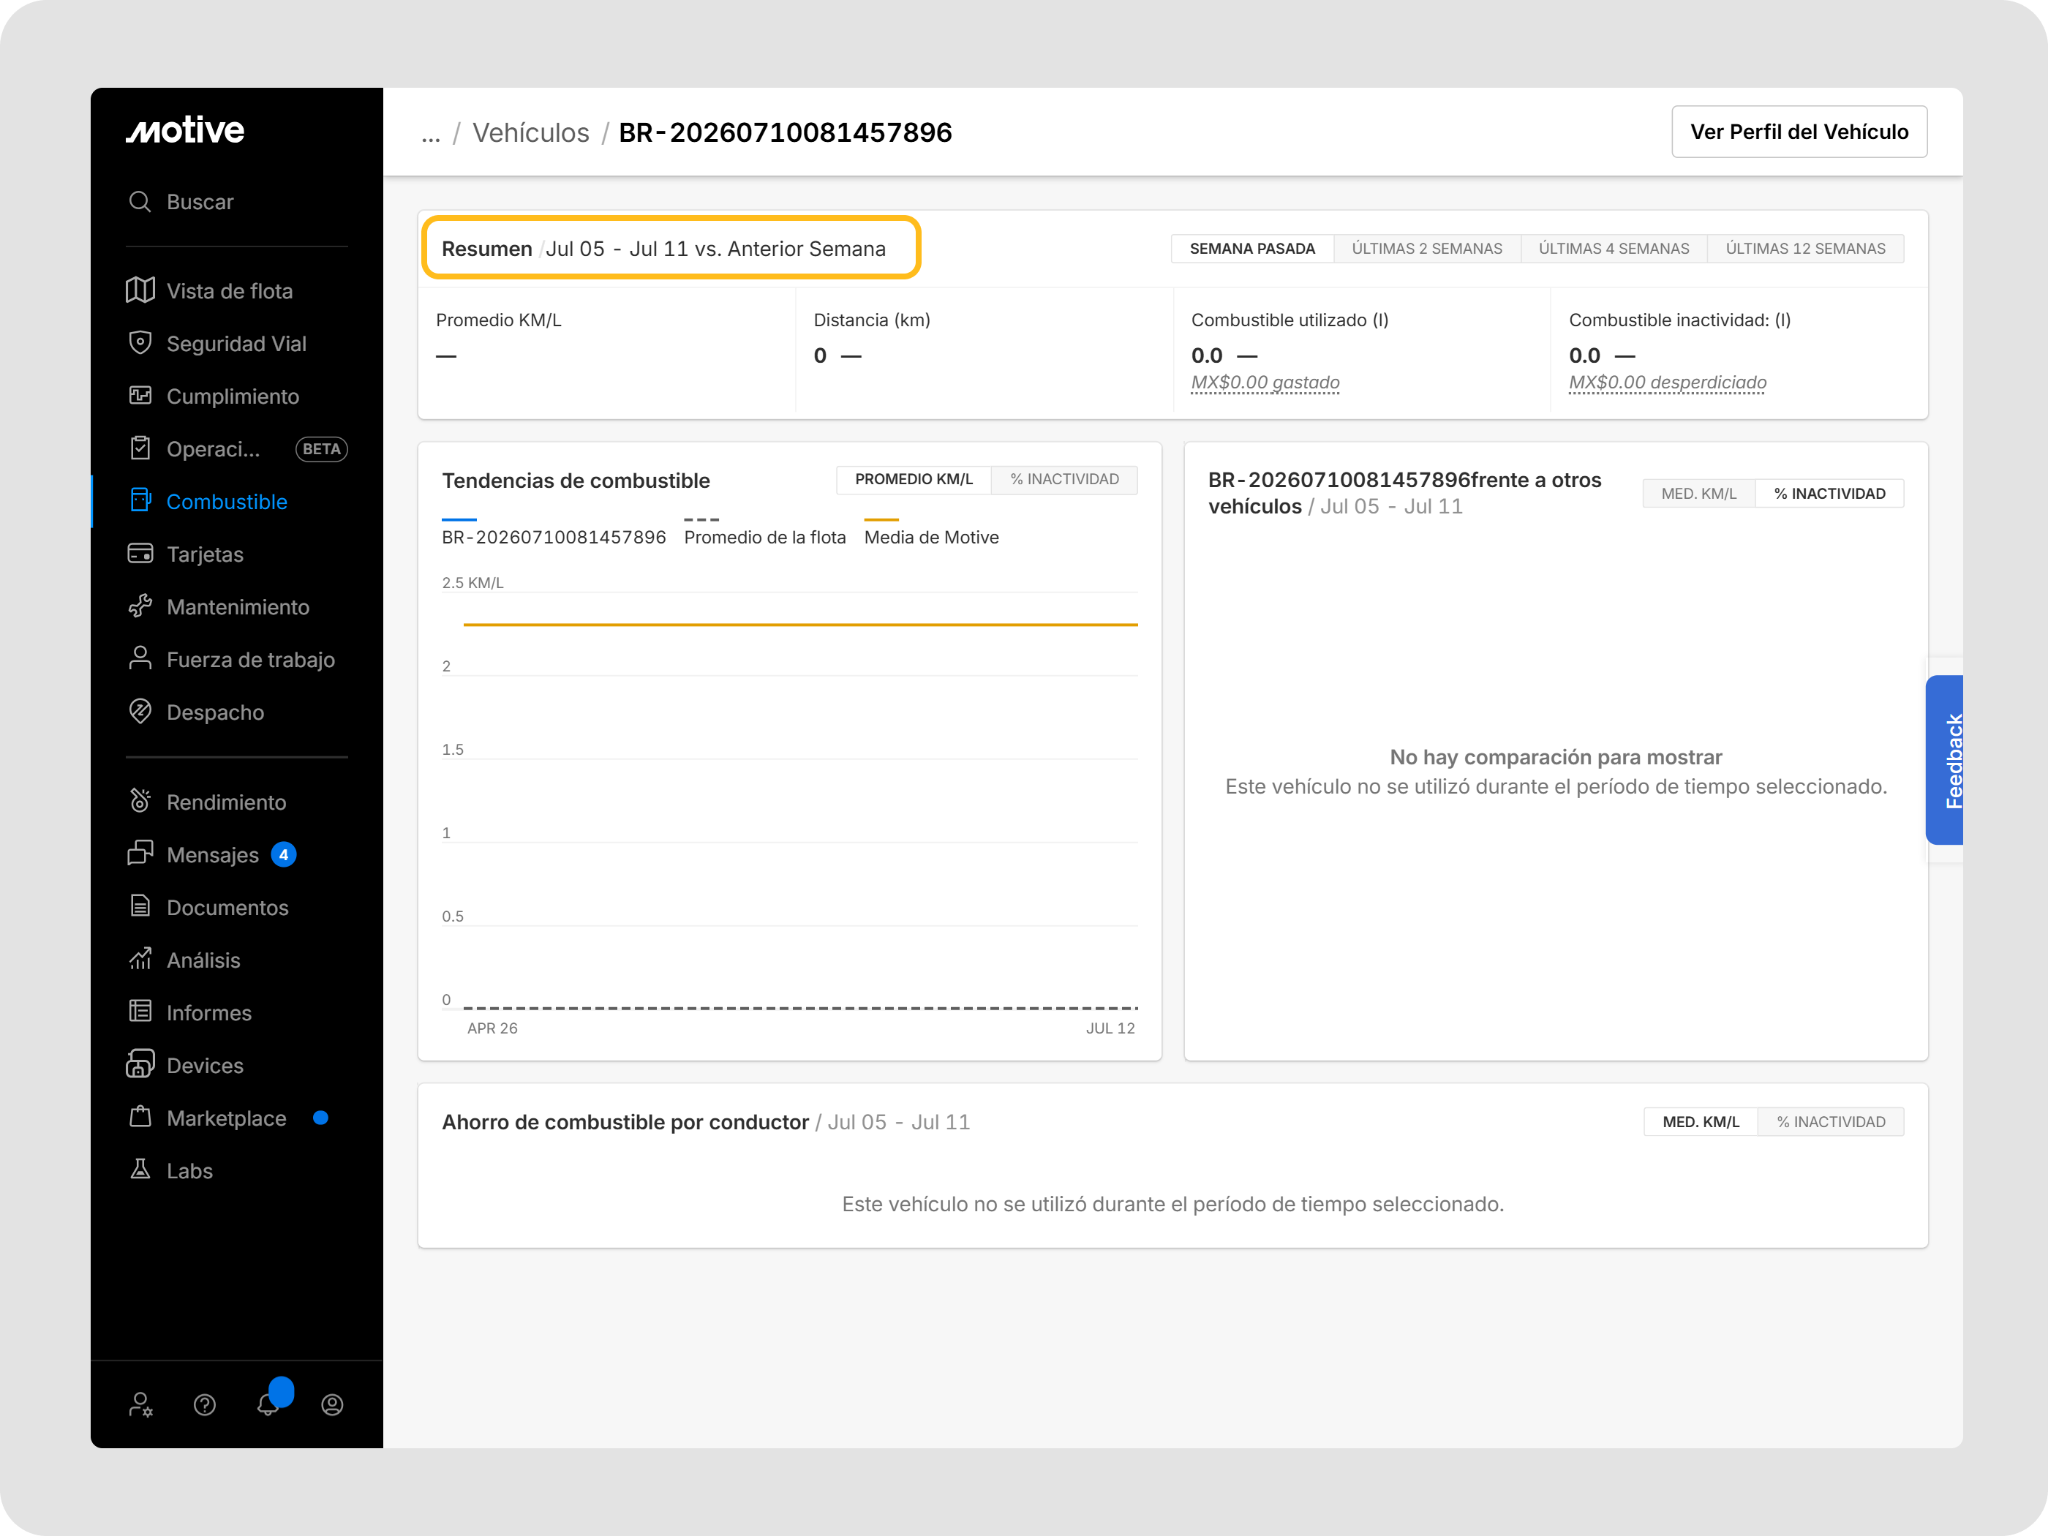This screenshot has width=2048, height=1536.
Task: Click MX$0.00 desperdiciado link
Action: point(1667,383)
